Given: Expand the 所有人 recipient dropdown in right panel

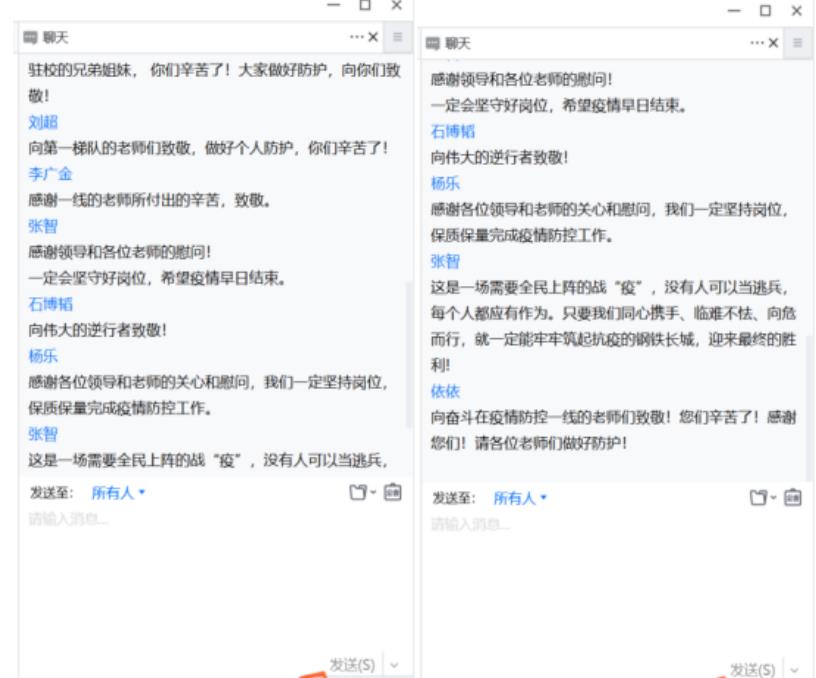Looking at the screenshot, I should click(x=520, y=498).
